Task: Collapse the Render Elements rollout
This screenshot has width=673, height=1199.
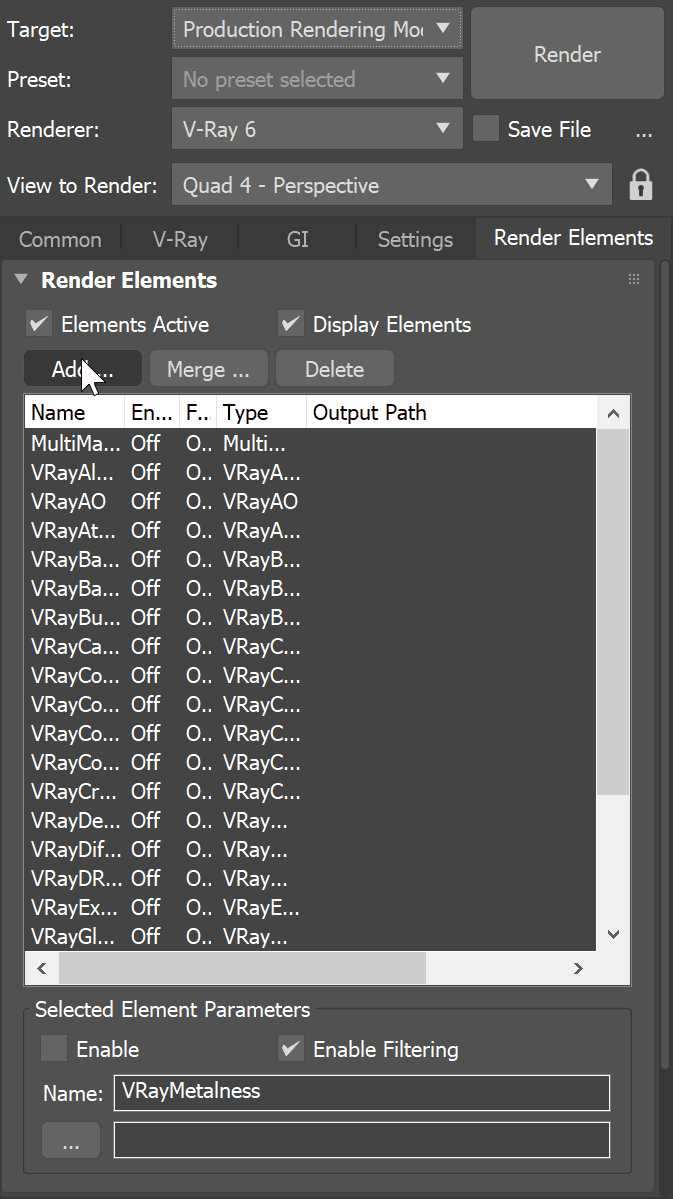Action: [x=21, y=280]
